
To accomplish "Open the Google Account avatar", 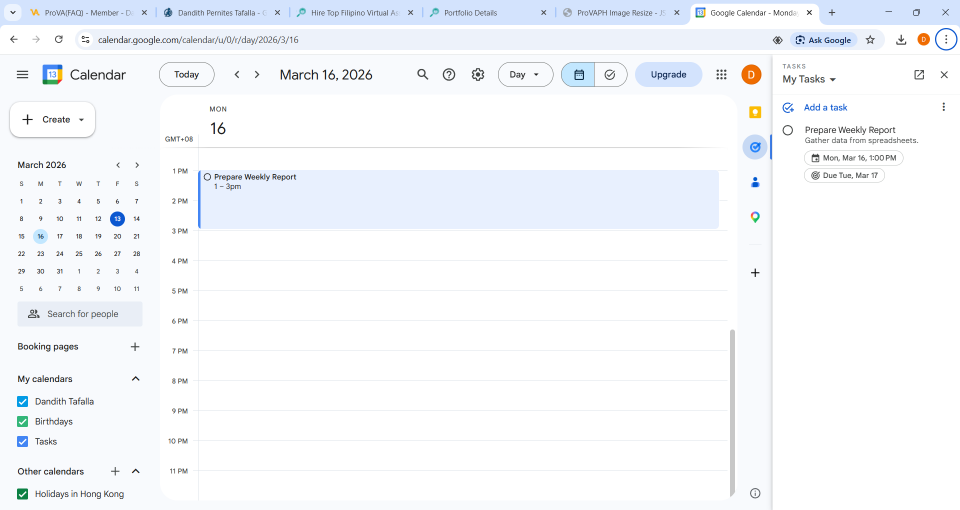I will click(751, 75).
